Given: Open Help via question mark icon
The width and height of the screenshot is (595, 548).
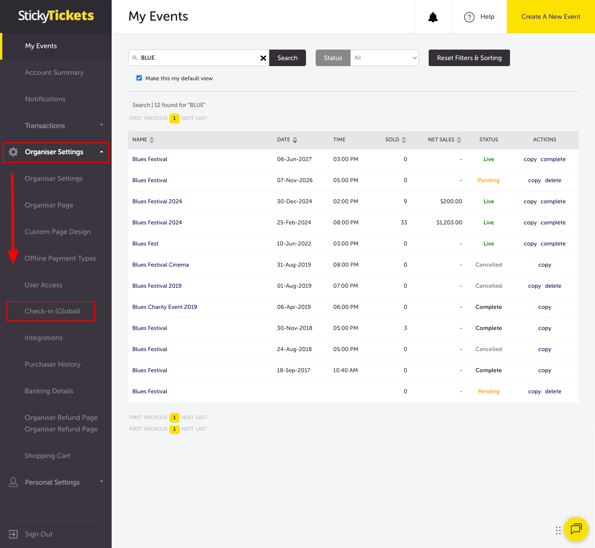Looking at the screenshot, I should [469, 17].
